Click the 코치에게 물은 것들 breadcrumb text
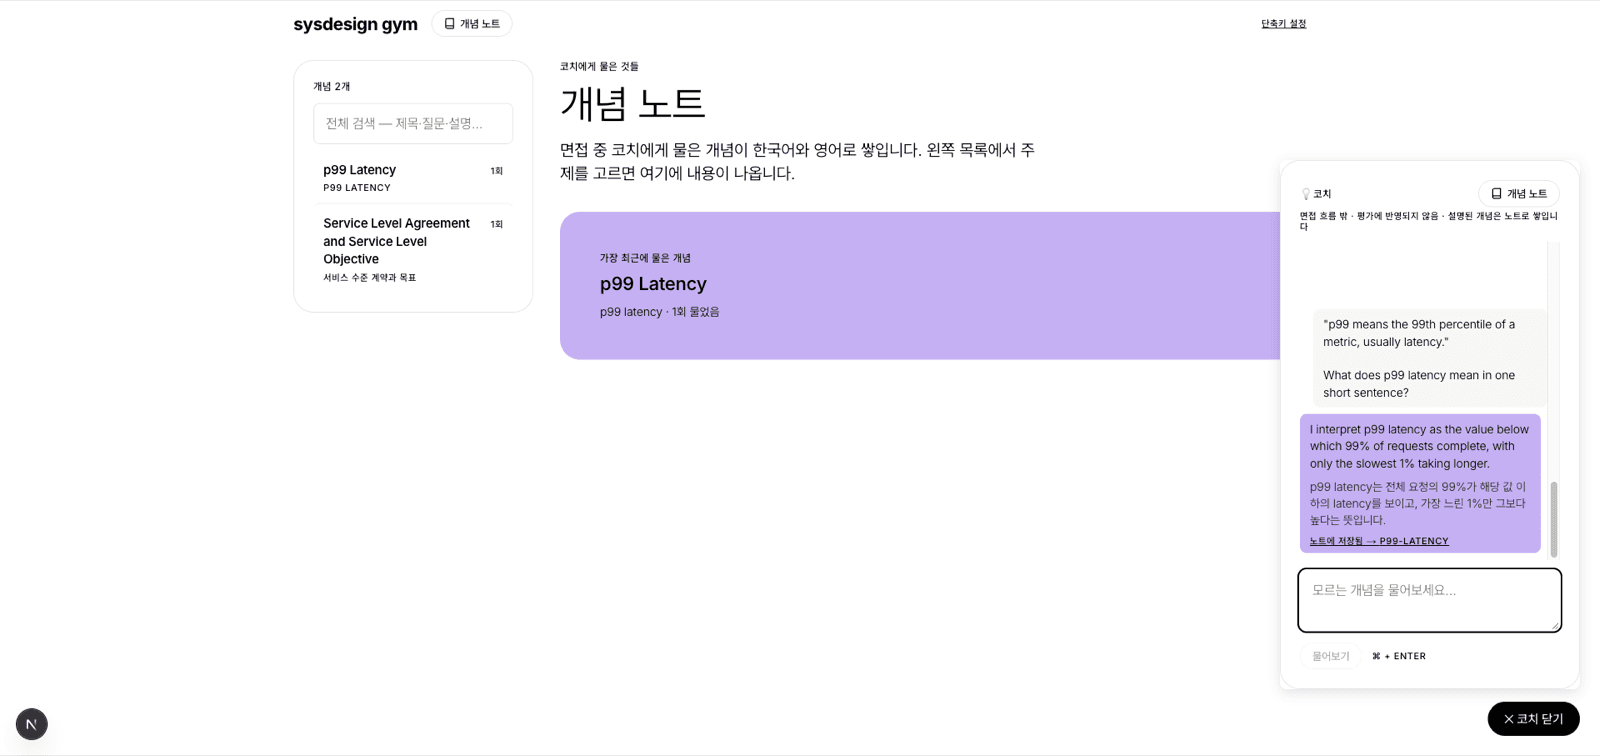This screenshot has height=756, width=1600. click(599, 66)
